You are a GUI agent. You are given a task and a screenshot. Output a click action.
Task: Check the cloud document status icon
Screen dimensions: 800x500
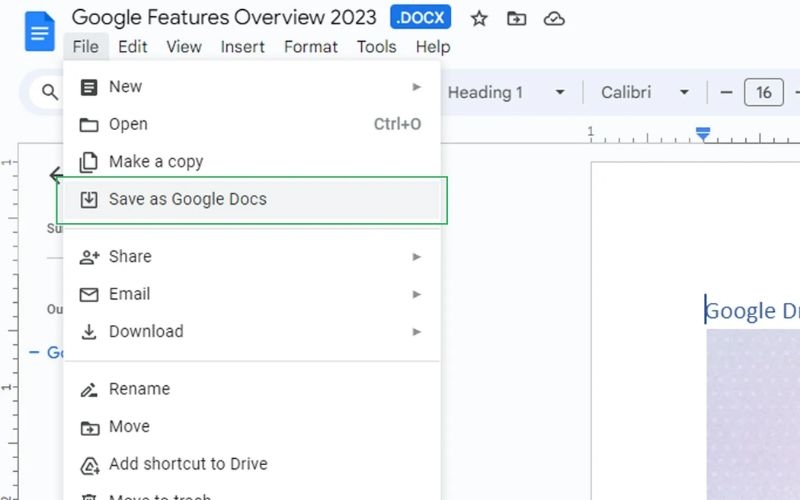pos(554,19)
